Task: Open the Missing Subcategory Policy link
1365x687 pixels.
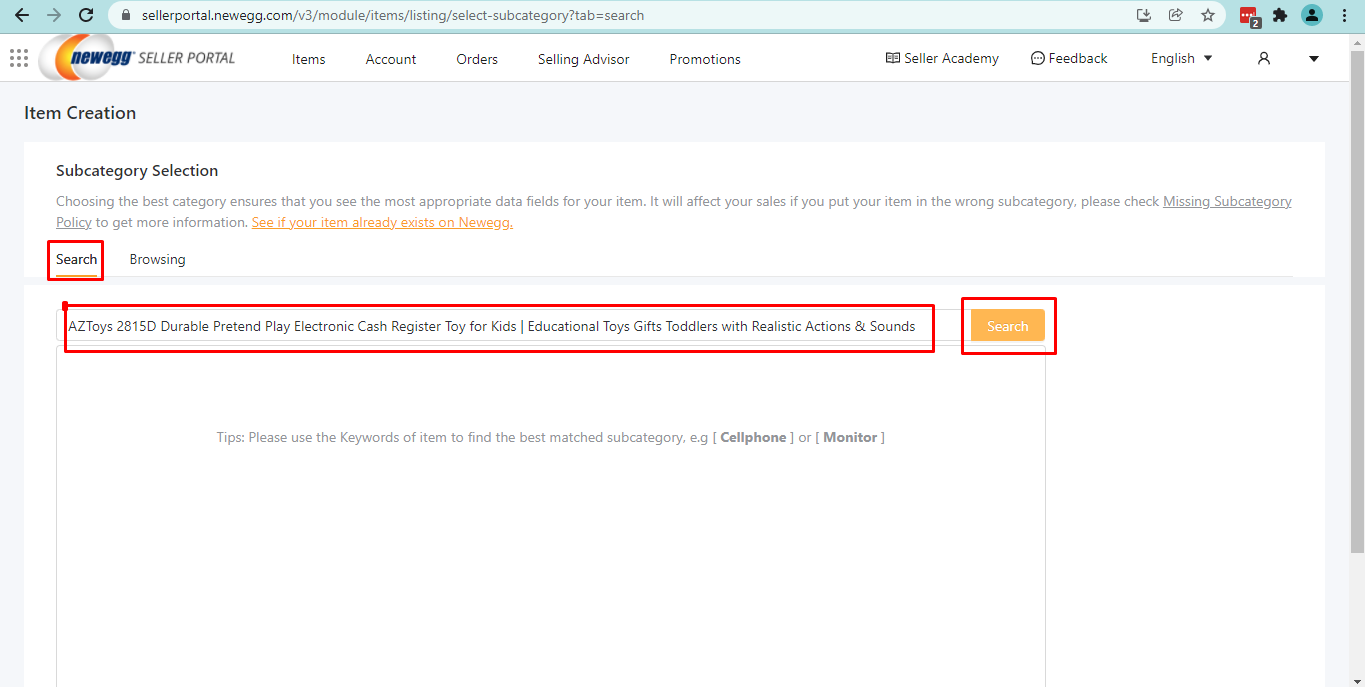Action: (1227, 201)
